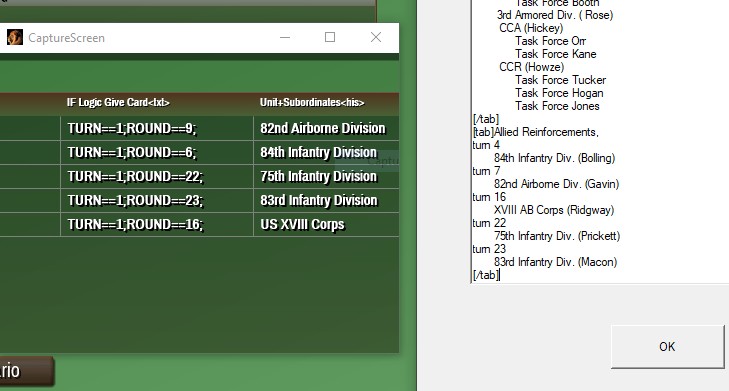Click the TURN==1;ROUND==16; logic cell

click(x=157, y=225)
